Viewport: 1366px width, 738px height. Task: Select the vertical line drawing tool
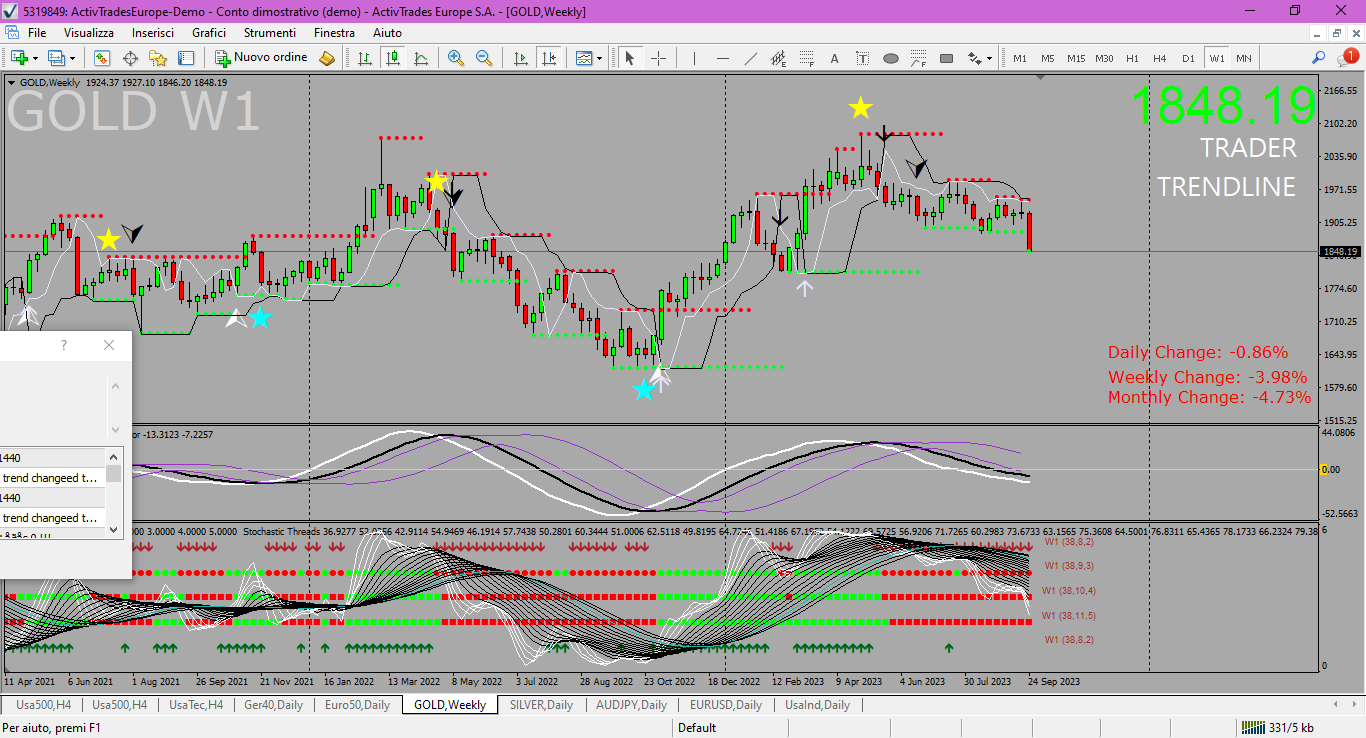694,58
